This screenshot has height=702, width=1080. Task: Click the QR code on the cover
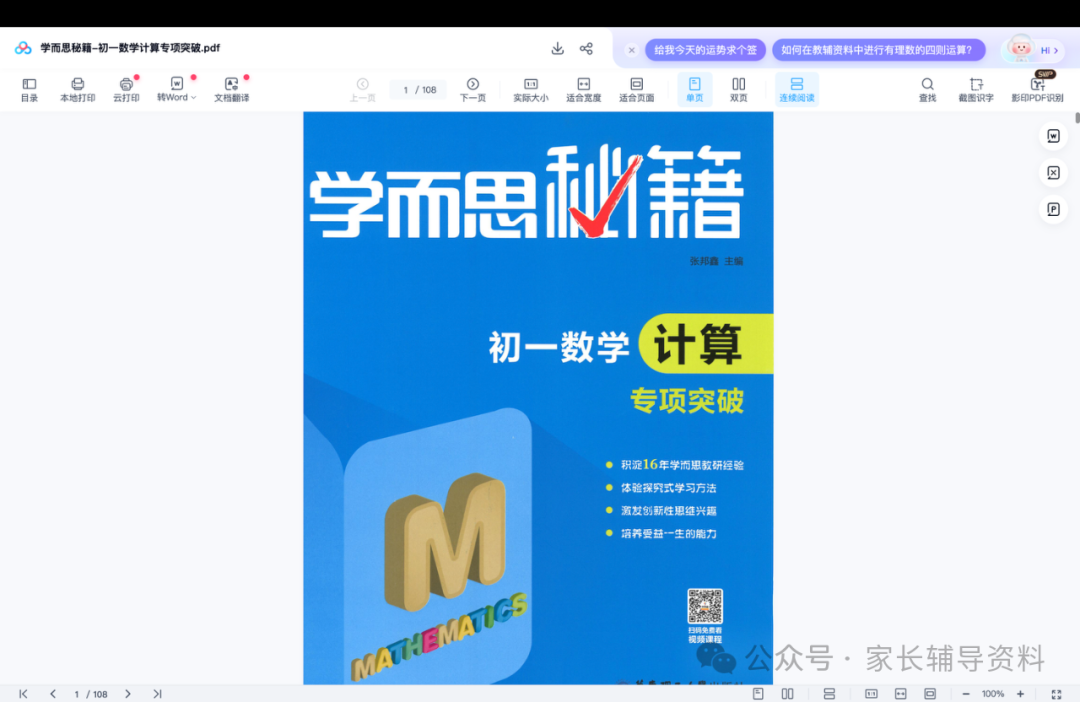tap(705, 606)
